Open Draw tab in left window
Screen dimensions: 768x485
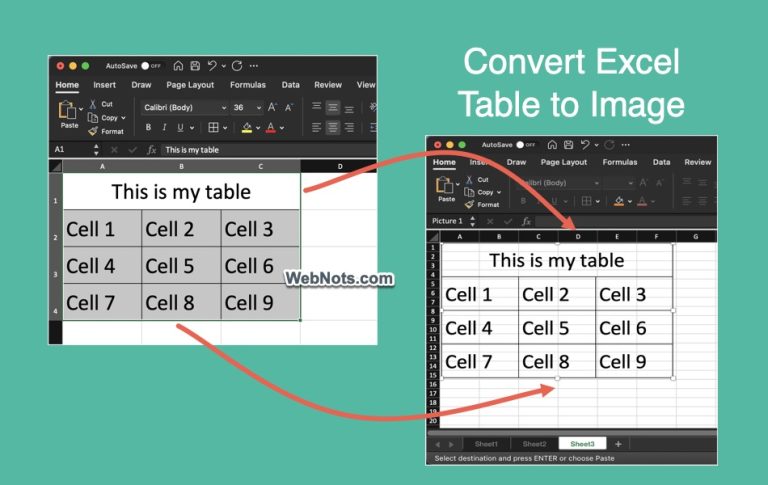[x=141, y=85]
